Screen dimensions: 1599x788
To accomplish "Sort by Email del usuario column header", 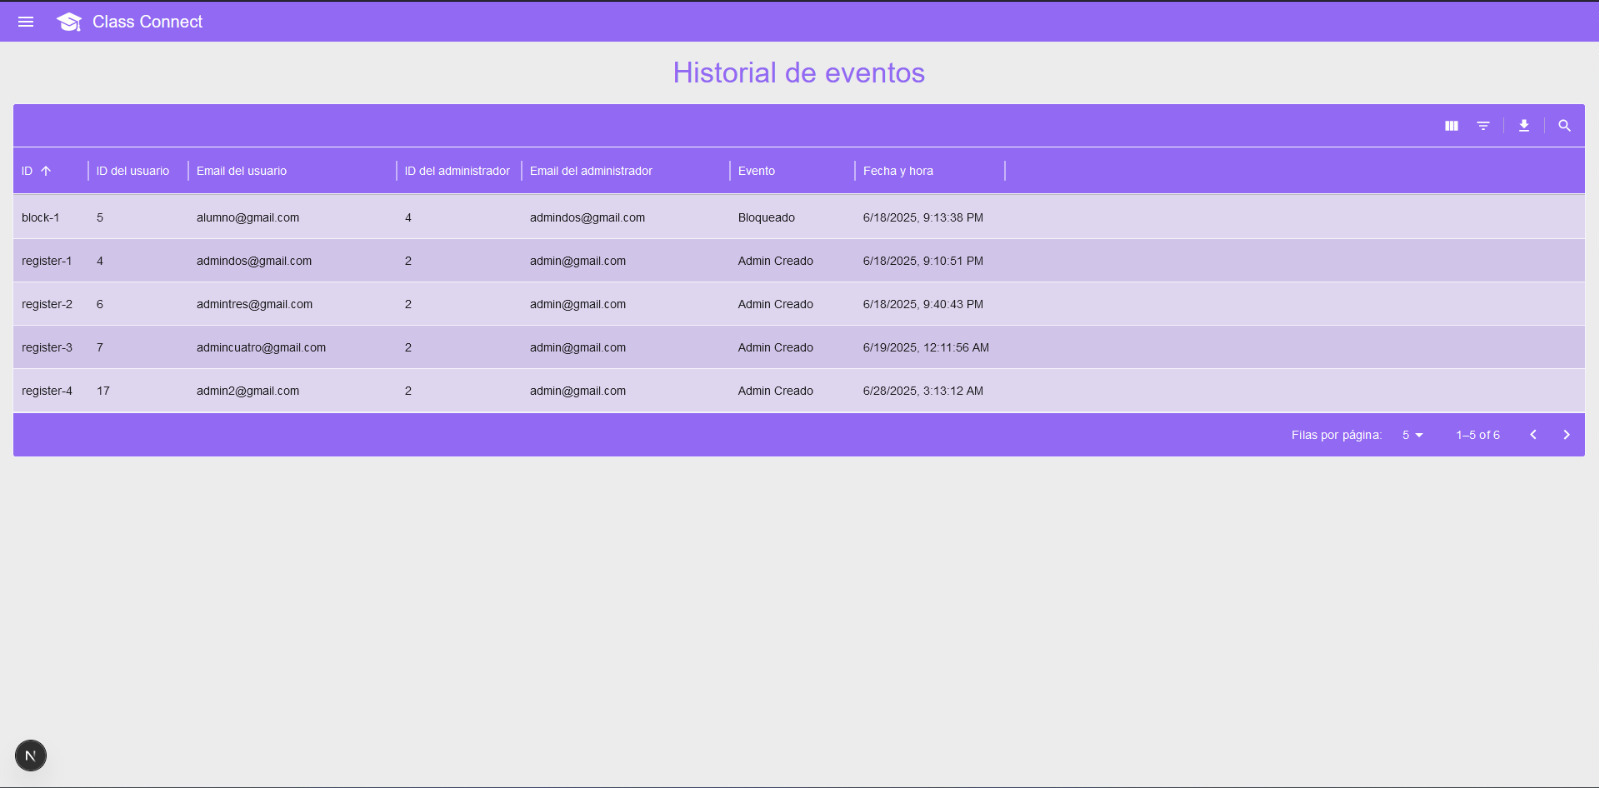I will point(241,171).
